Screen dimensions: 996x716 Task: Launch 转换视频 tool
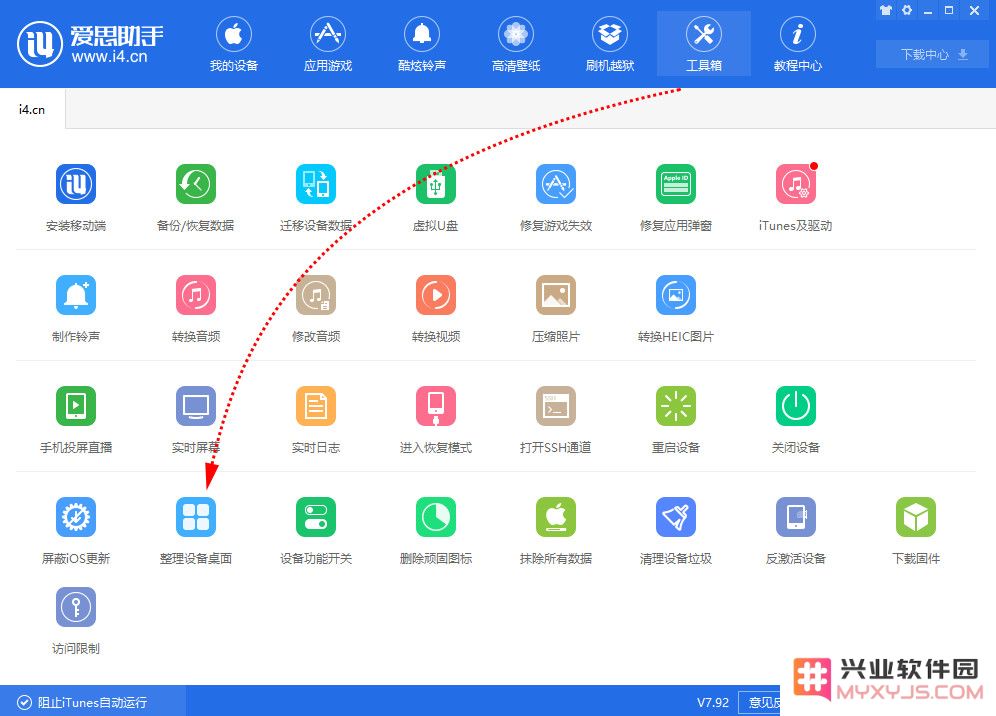click(436, 295)
